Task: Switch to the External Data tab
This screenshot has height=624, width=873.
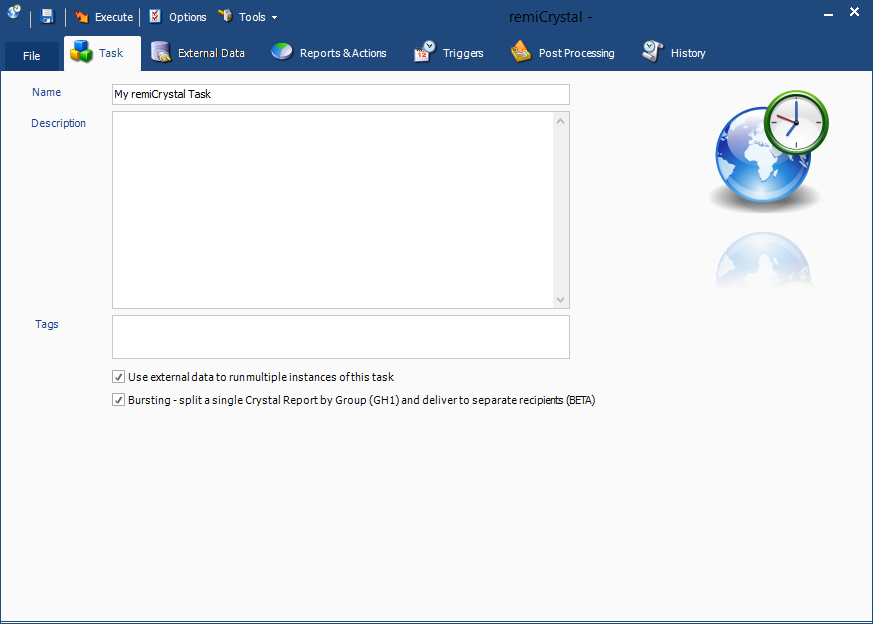Action: pyautogui.click(x=198, y=53)
